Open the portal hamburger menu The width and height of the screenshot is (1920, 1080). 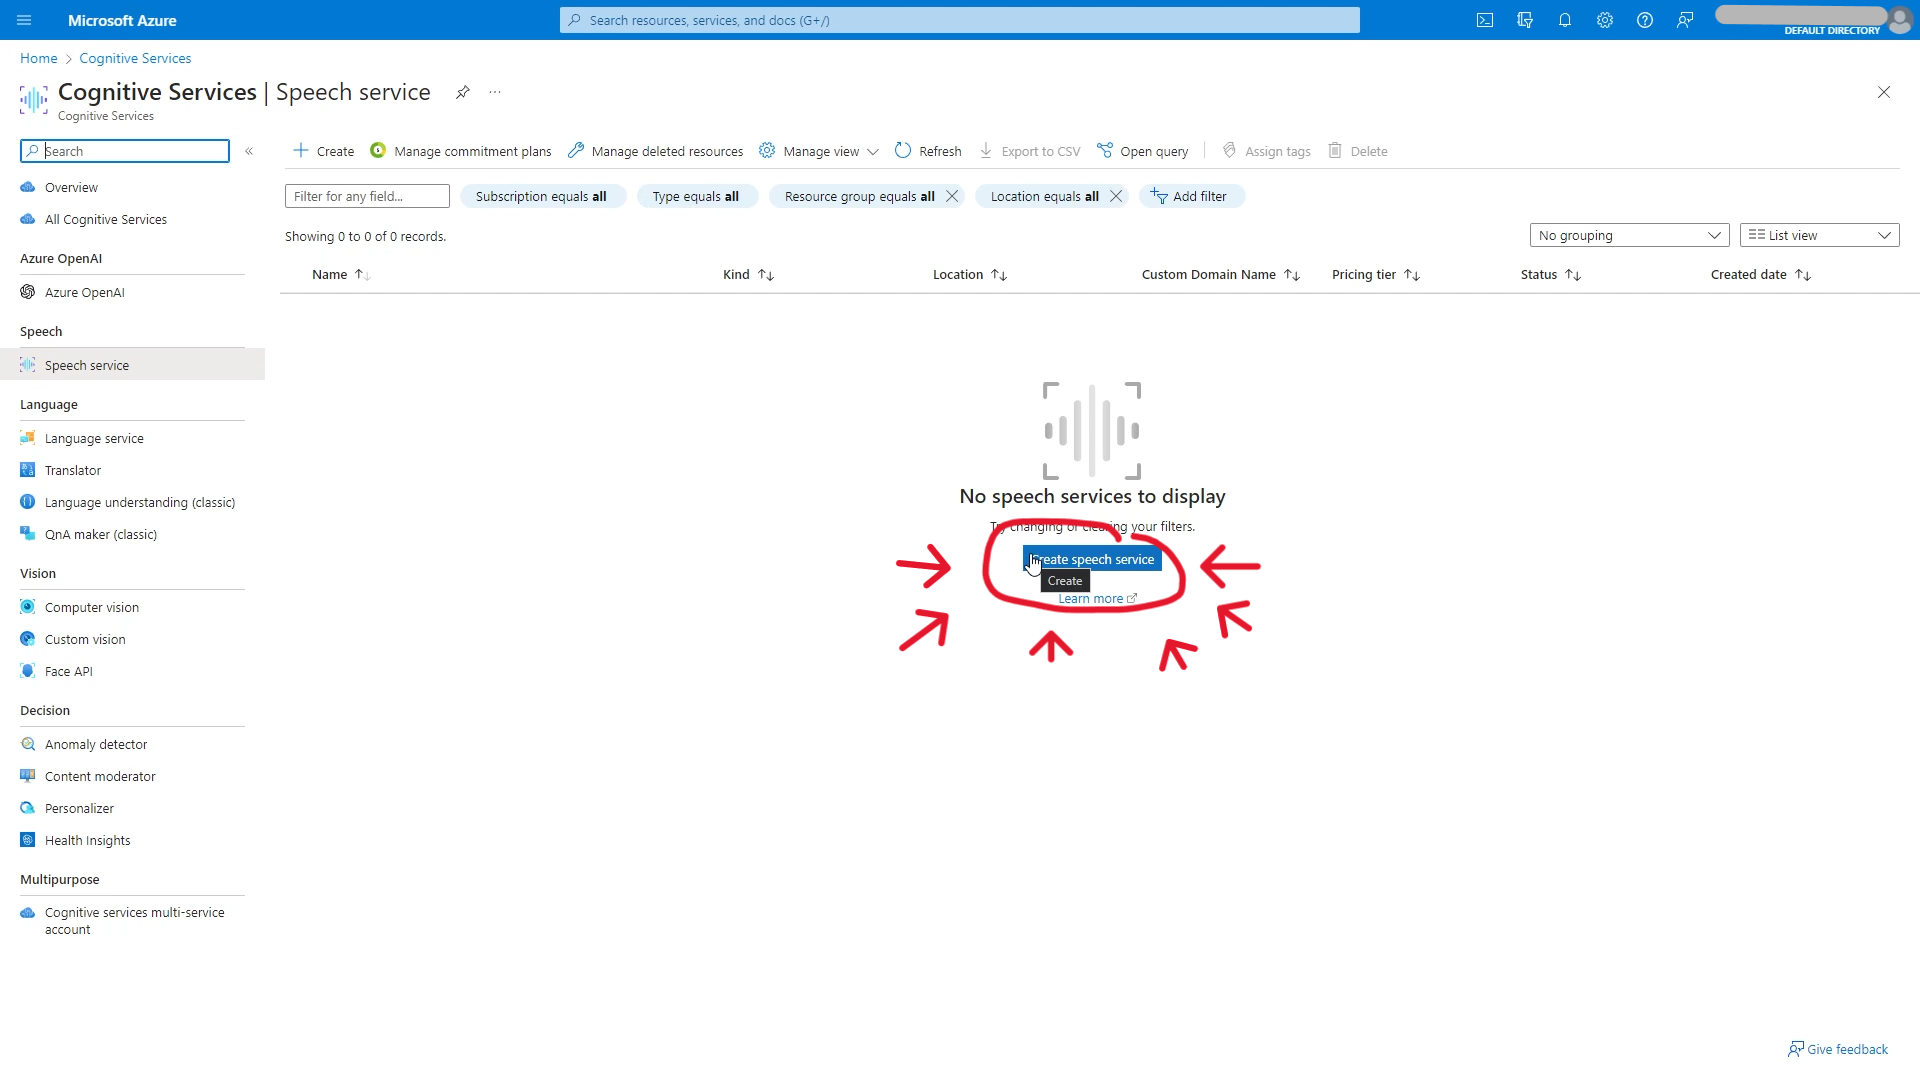click(24, 20)
